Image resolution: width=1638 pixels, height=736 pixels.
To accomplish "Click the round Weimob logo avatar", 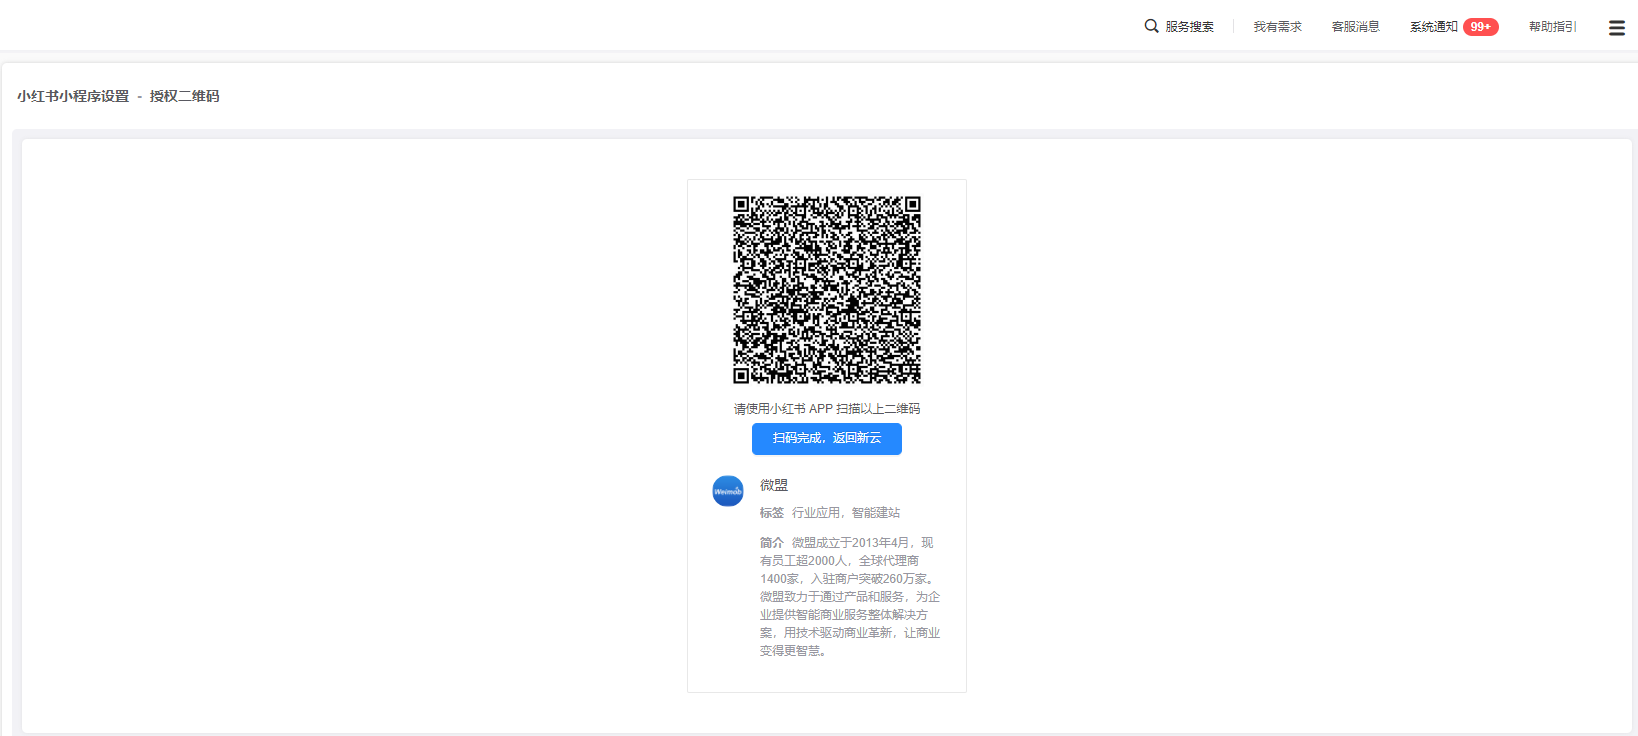I will [x=727, y=491].
